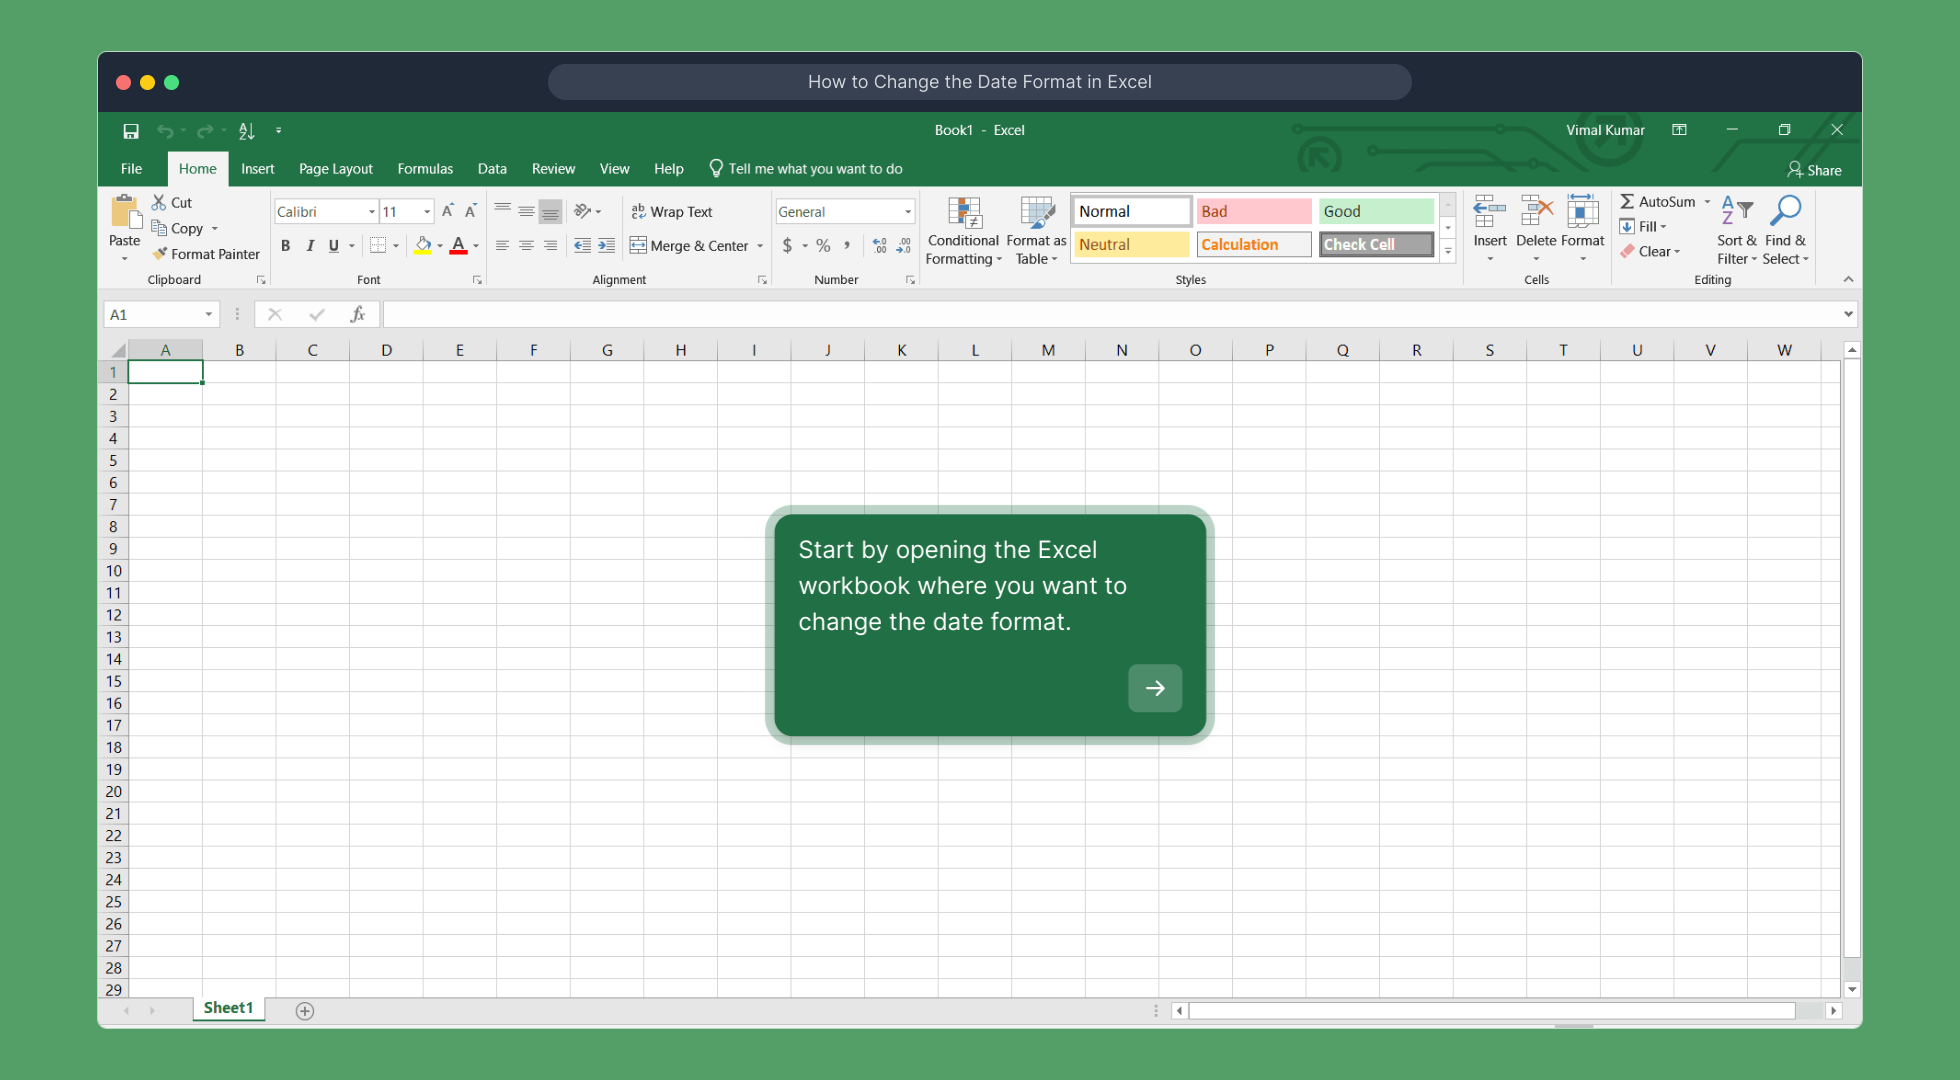Open the Formulas ribbon tab
The width and height of the screenshot is (1960, 1080).
(425, 169)
